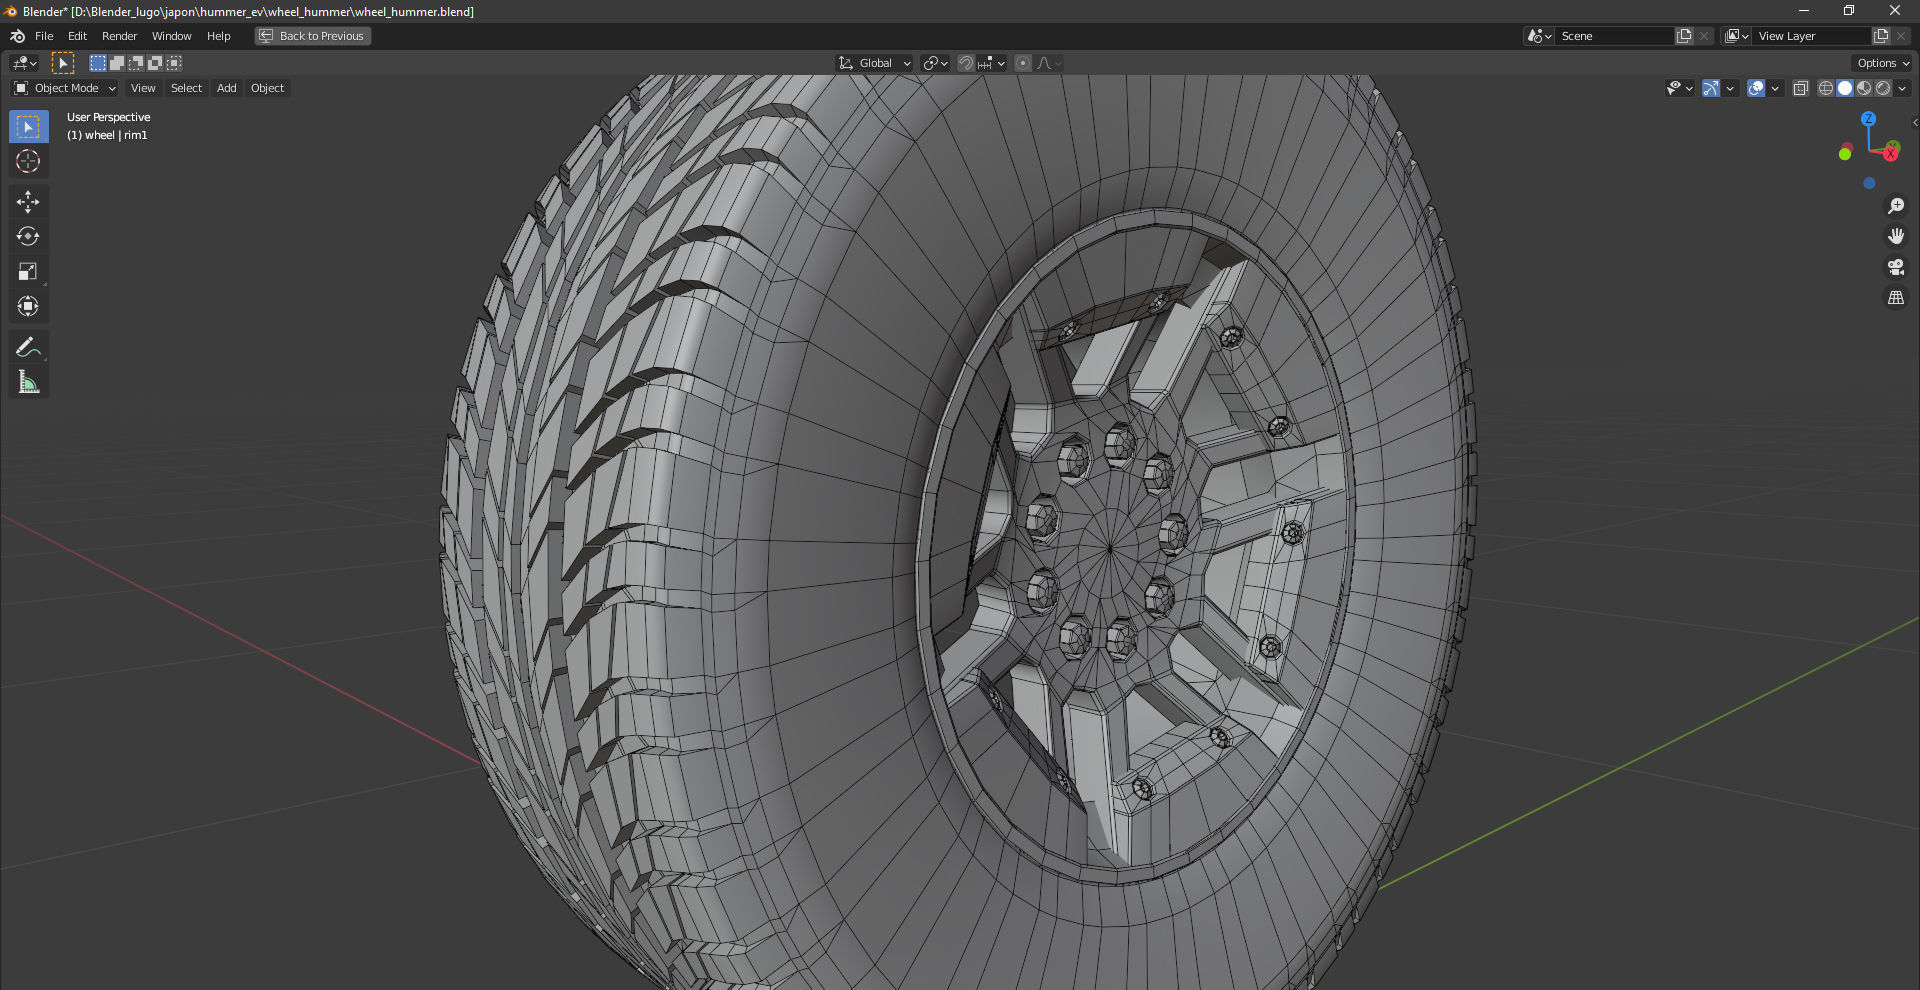Click the Blender logo menu icon

(17, 36)
